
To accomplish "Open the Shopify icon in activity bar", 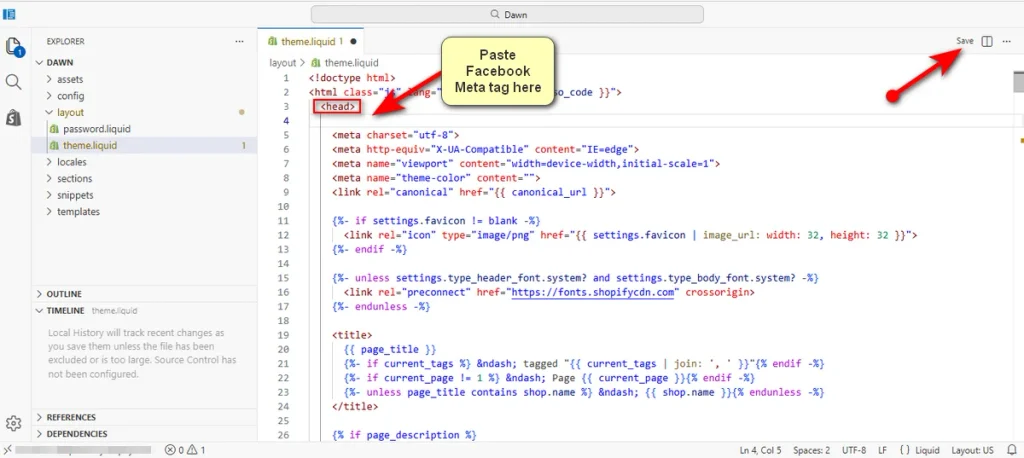I will tap(14, 118).
